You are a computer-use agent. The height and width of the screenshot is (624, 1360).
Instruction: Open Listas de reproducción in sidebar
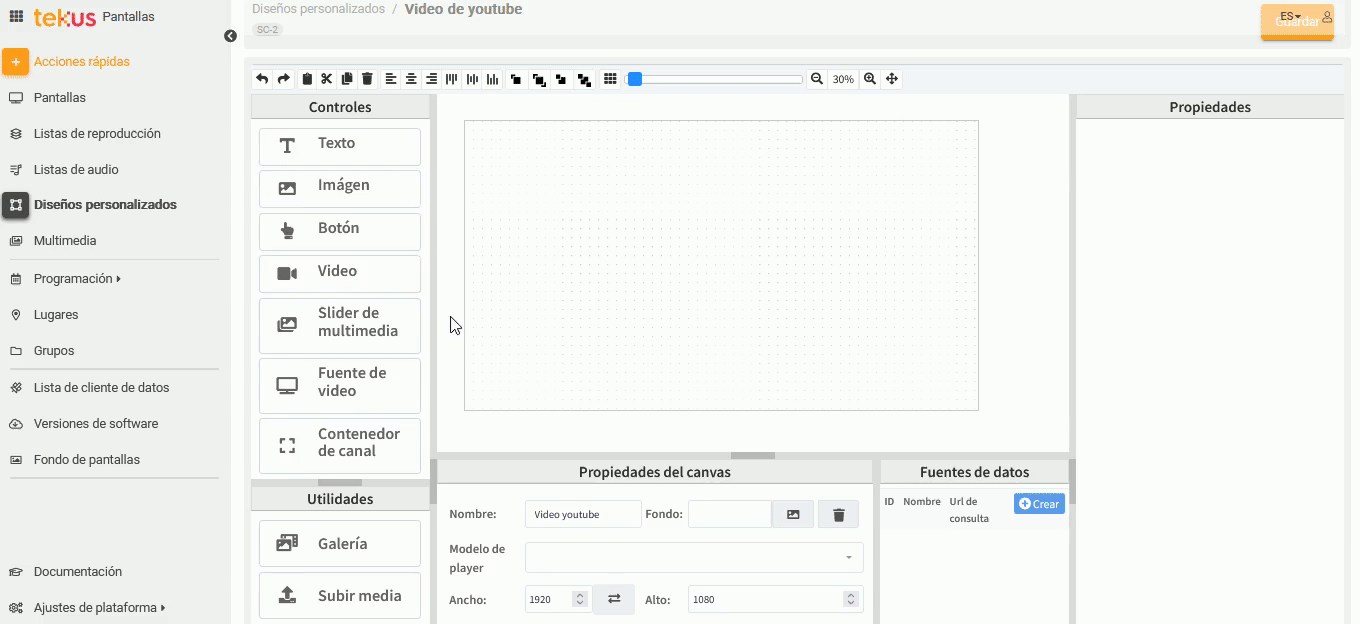[x=97, y=133]
